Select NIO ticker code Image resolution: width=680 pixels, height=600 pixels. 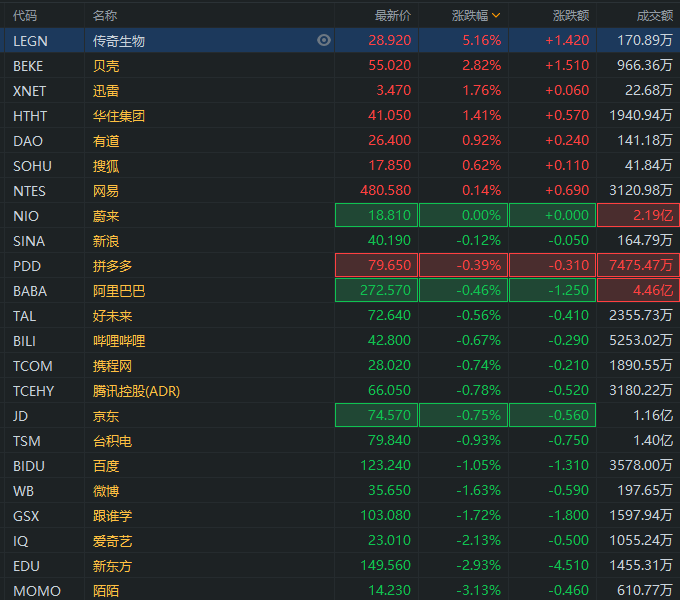pyautogui.click(x=26, y=216)
